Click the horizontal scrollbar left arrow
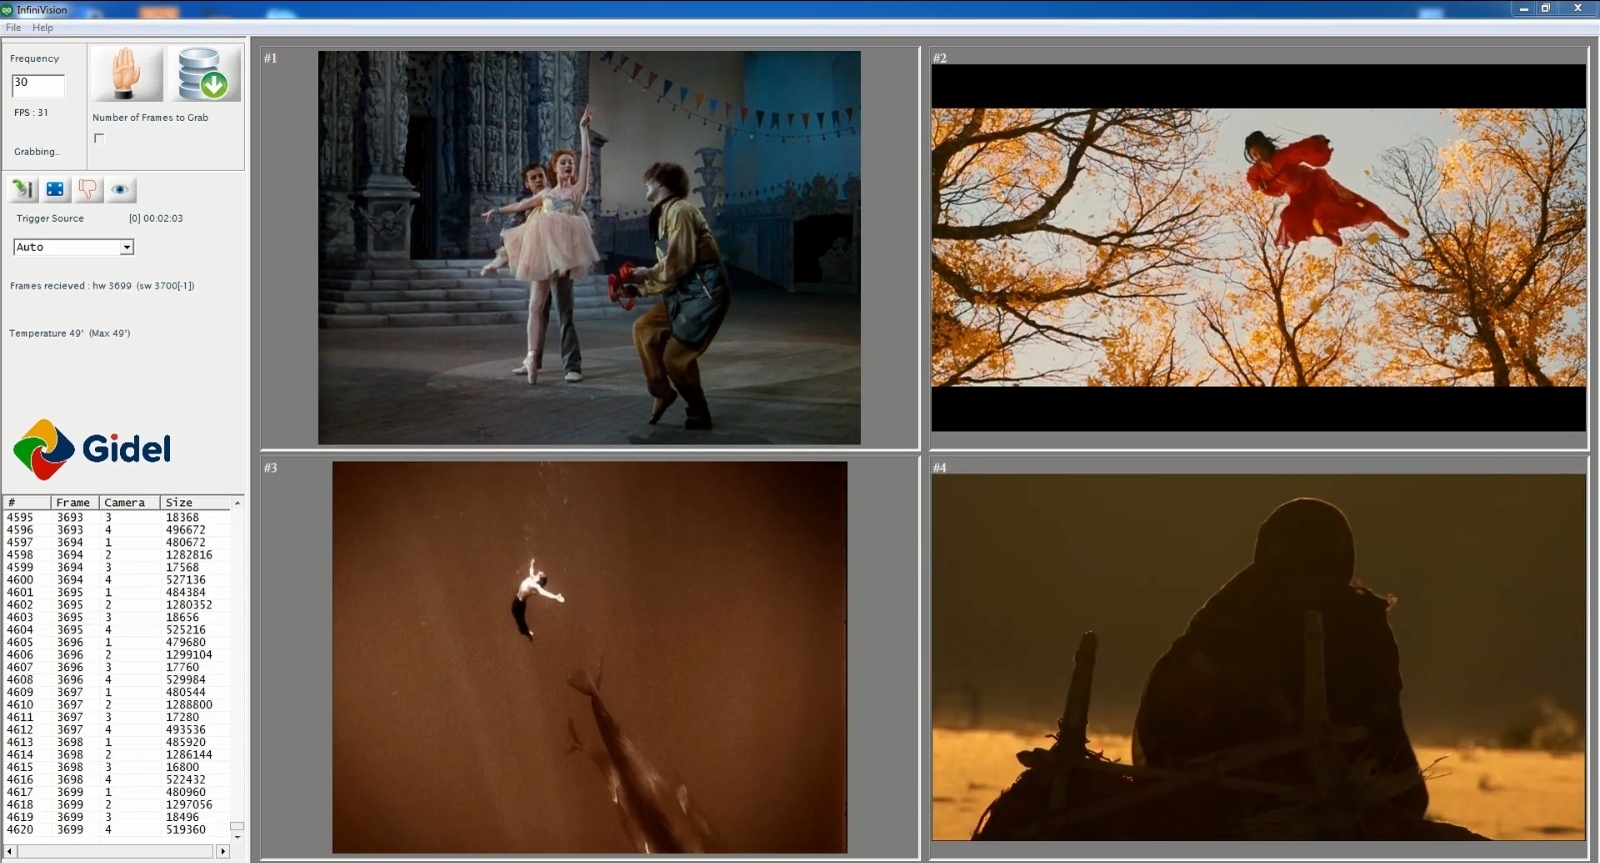Screen dimensions: 1600x863 11,851
